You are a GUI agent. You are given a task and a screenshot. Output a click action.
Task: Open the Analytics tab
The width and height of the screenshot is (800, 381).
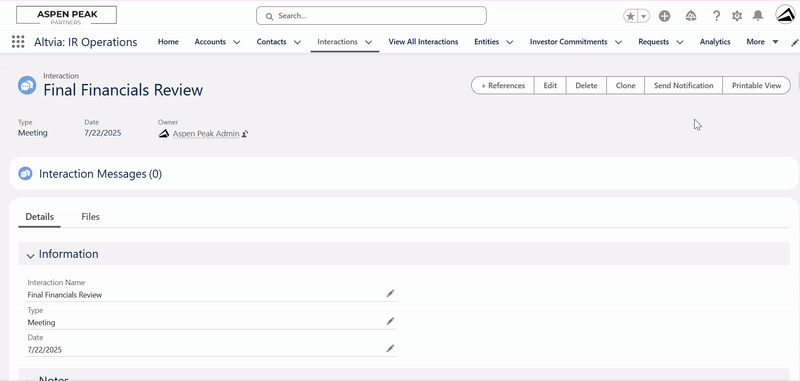(715, 42)
